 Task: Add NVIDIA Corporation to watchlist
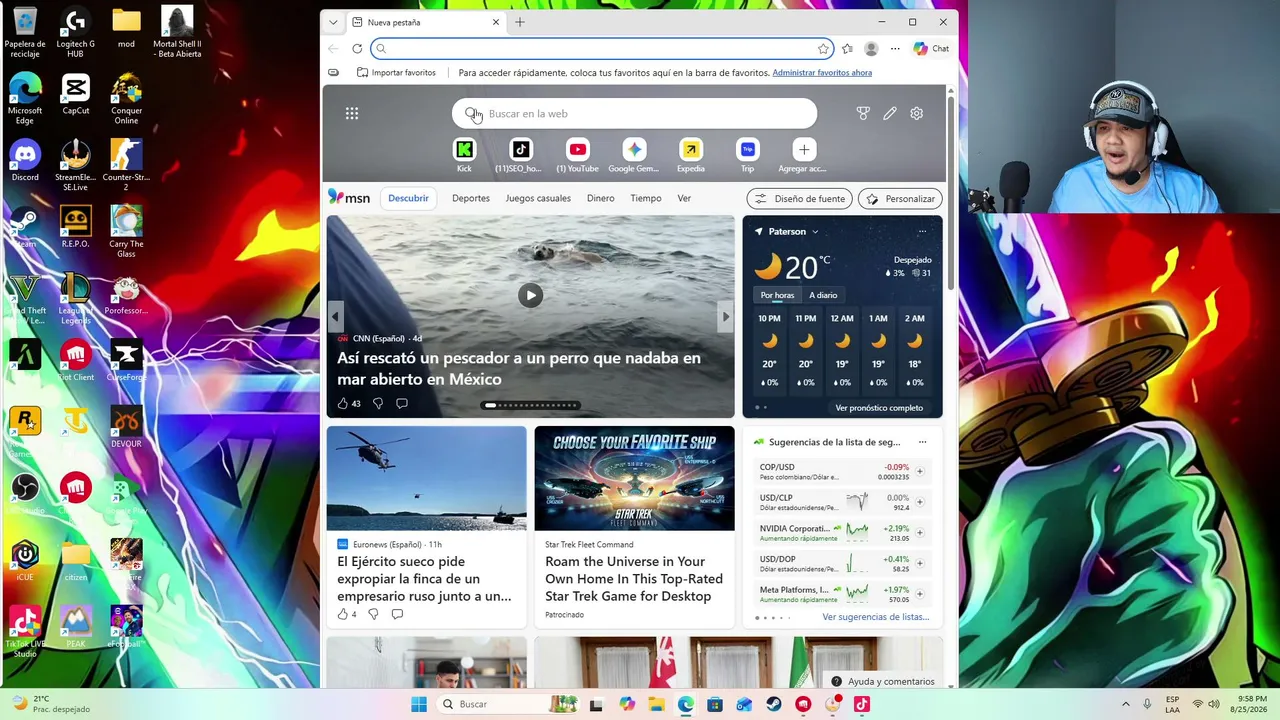pyautogui.click(x=920, y=533)
